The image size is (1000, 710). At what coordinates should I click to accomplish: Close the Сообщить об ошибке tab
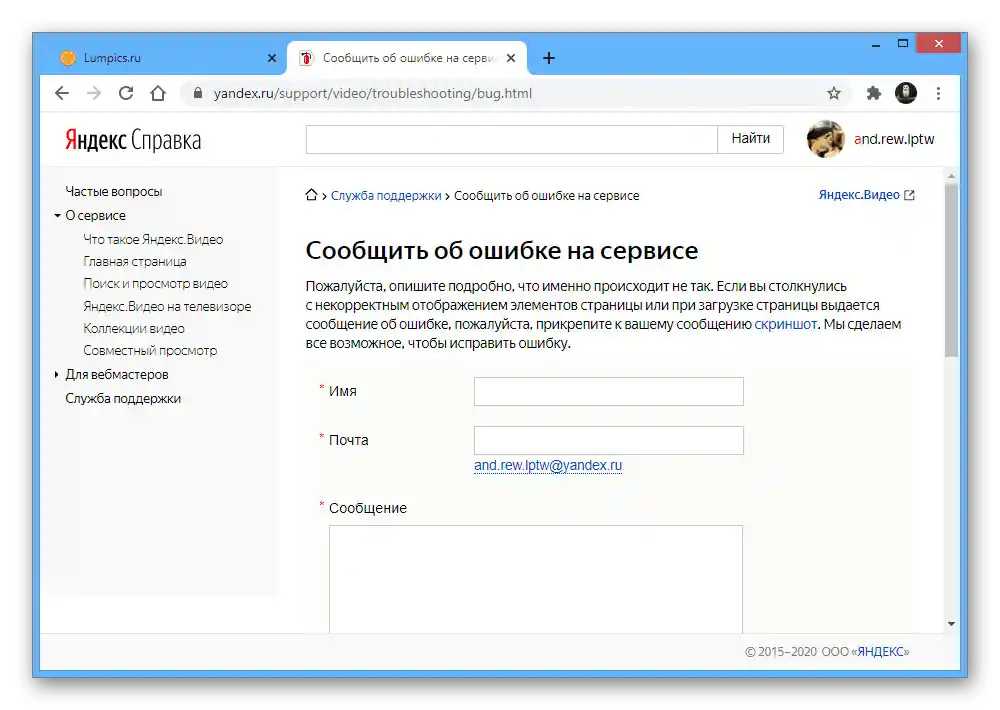(x=511, y=58)
